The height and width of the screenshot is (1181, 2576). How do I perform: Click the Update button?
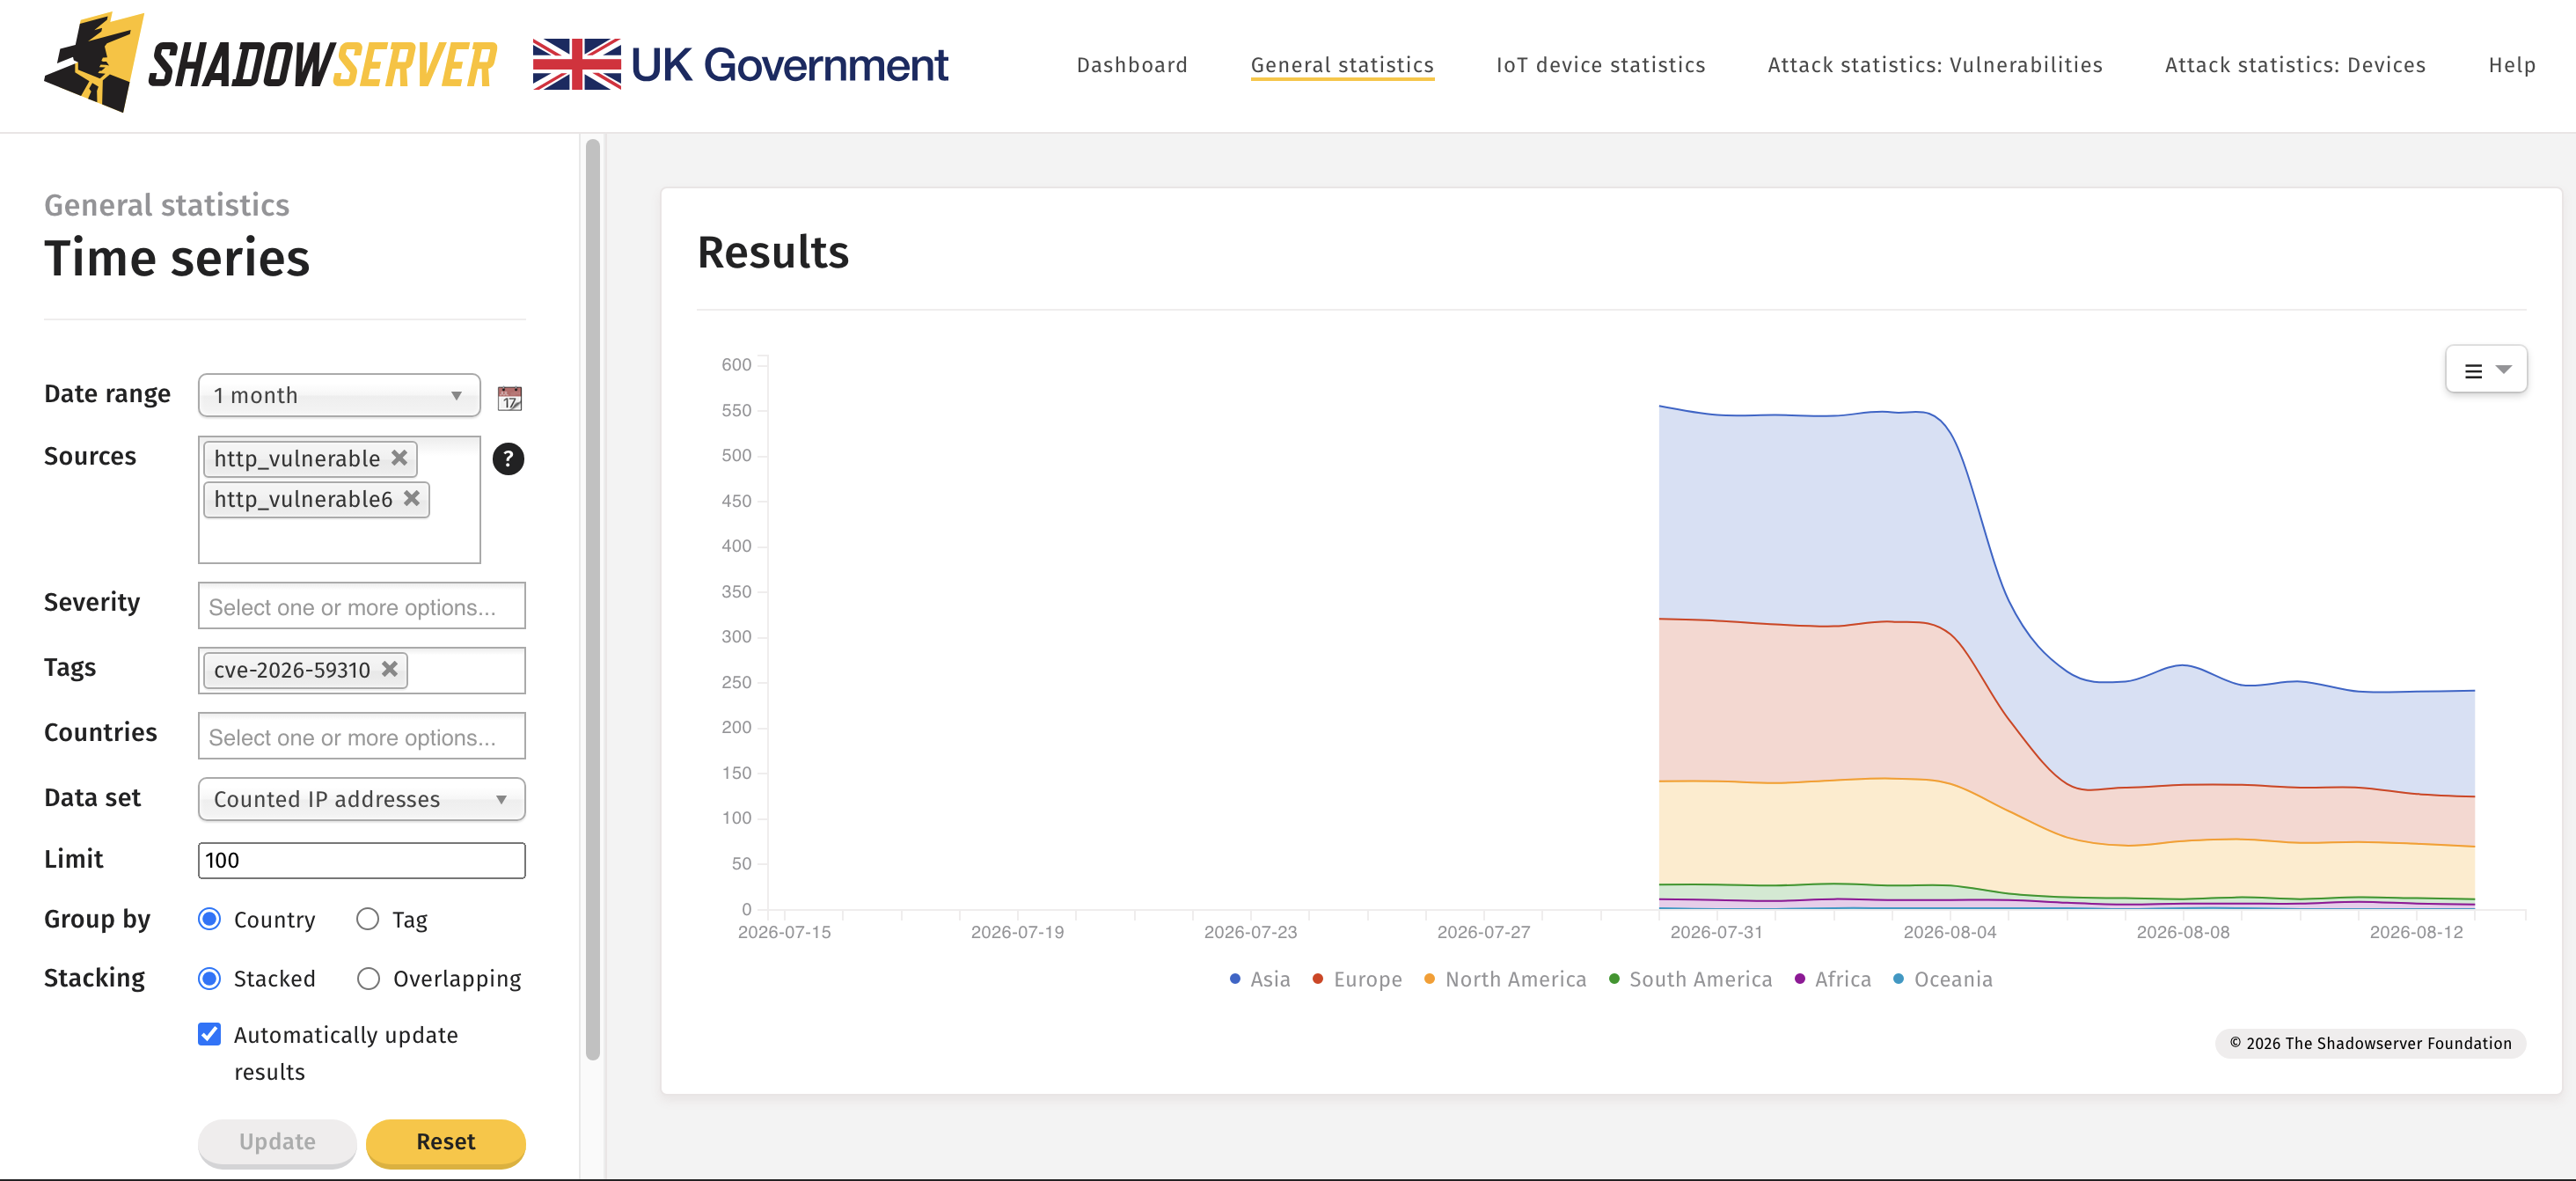coord(277,1142)
